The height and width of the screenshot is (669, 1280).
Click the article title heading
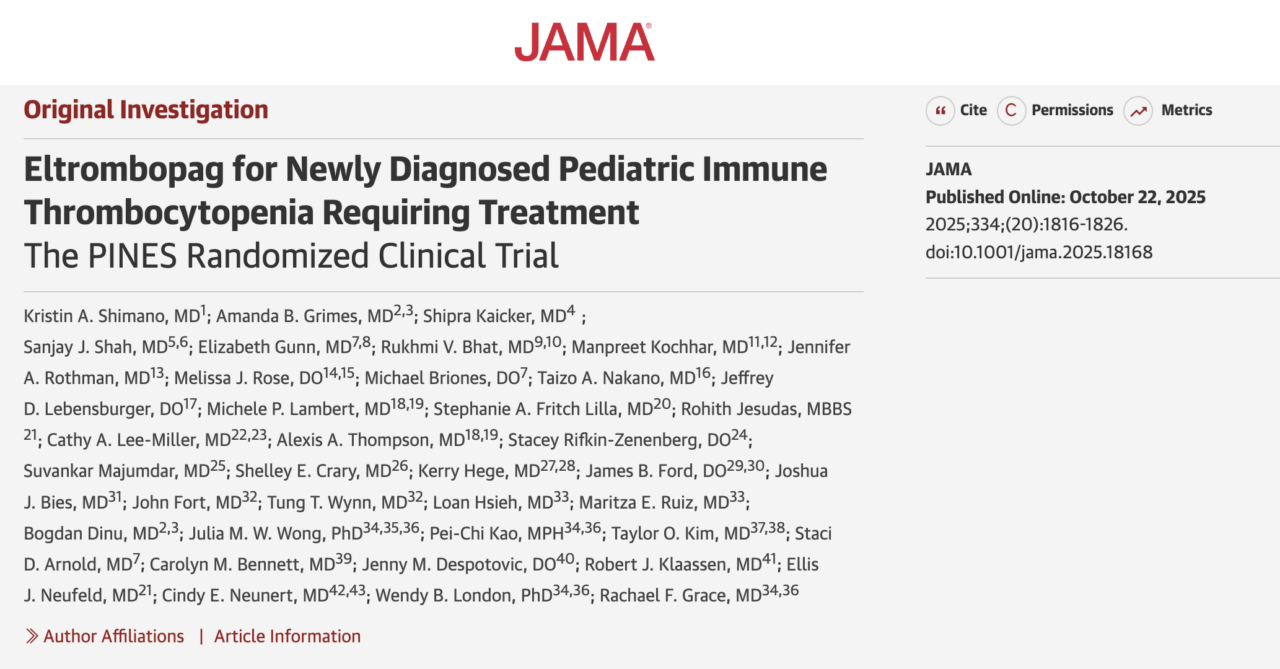point(425,191)
